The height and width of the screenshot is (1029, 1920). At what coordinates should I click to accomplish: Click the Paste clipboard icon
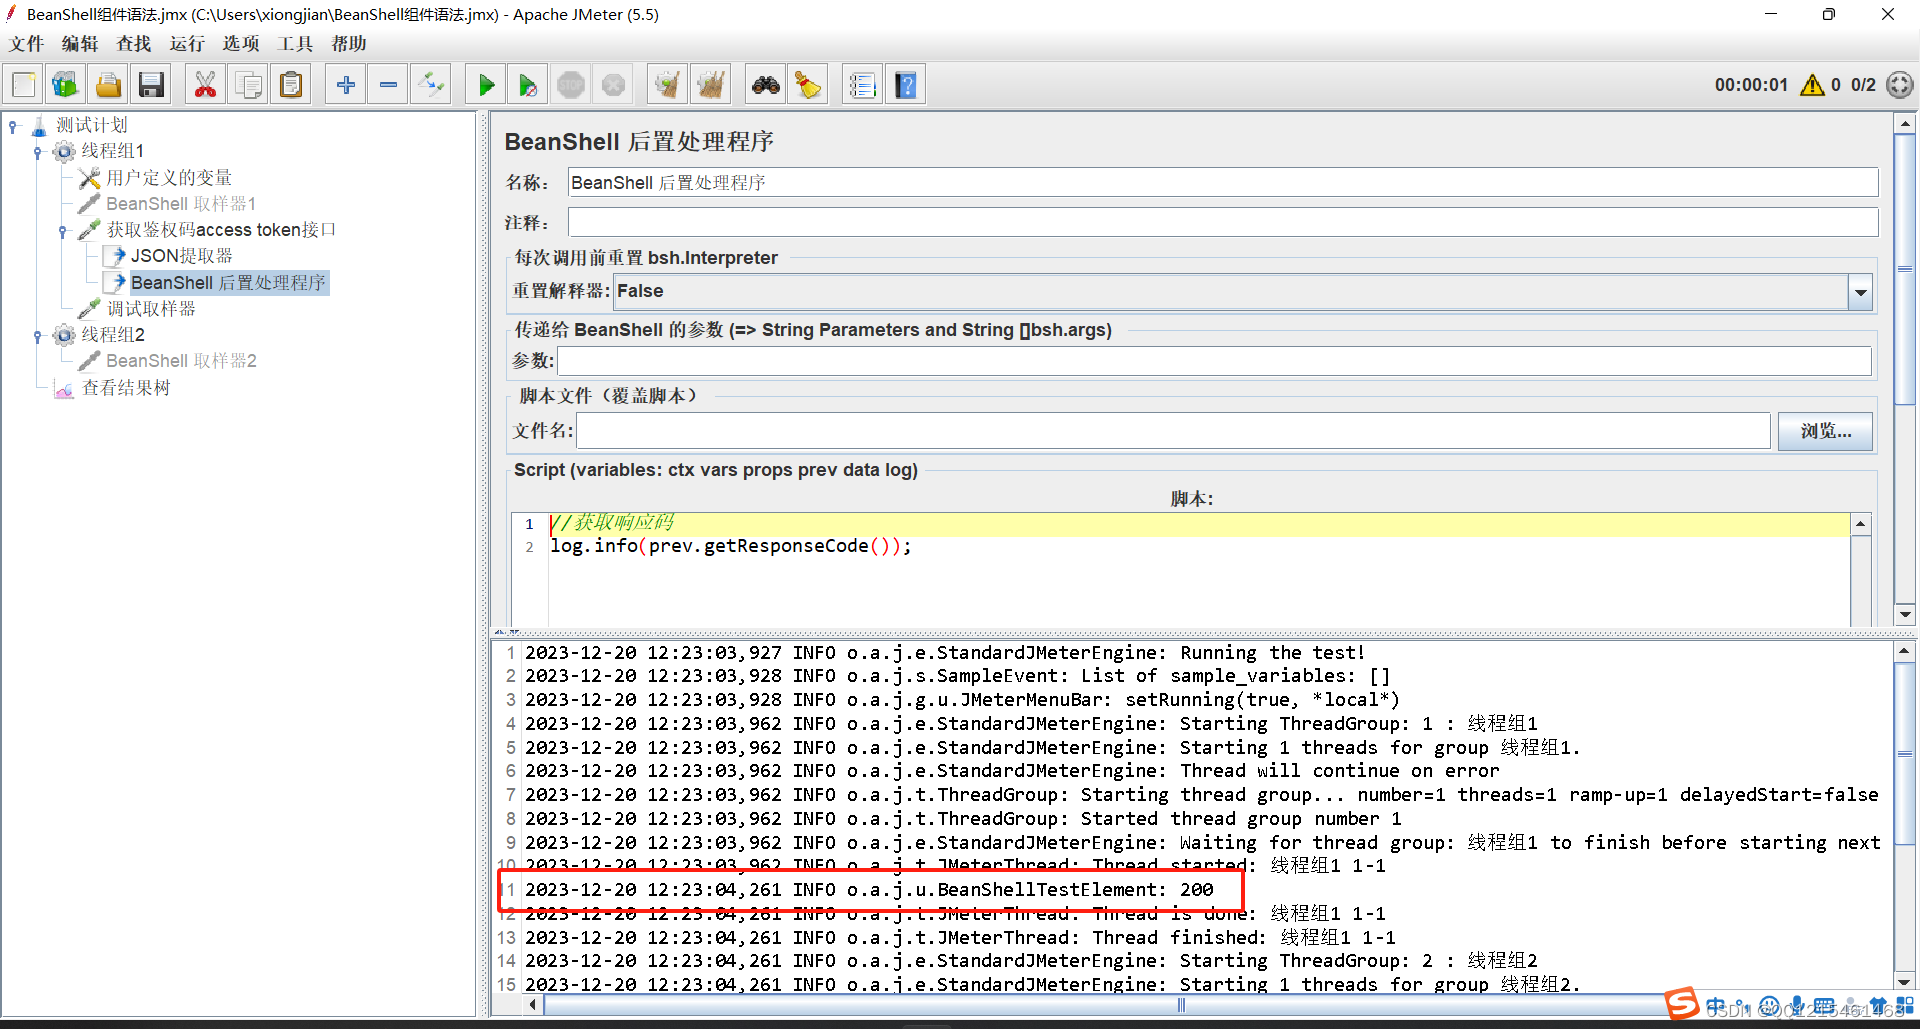click(291, 85)
